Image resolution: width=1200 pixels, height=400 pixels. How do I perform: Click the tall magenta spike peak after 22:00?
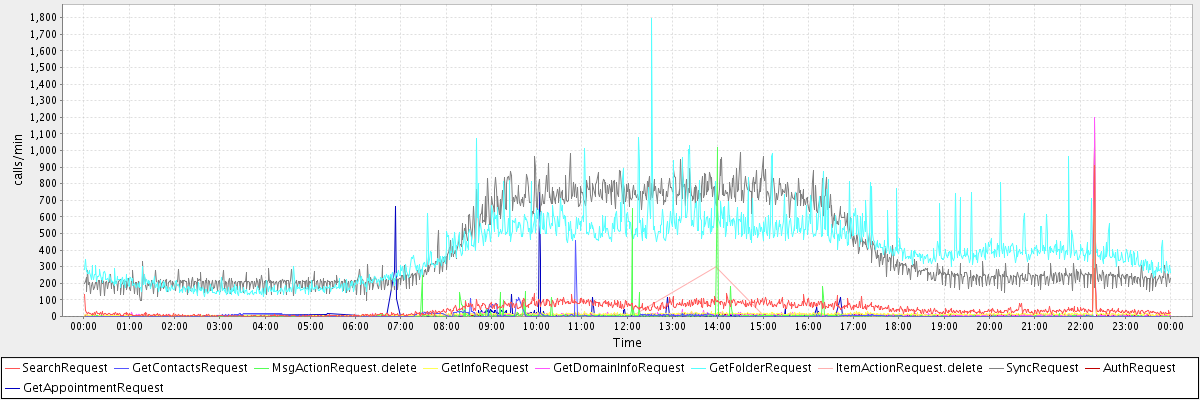tap(1094, 119)
